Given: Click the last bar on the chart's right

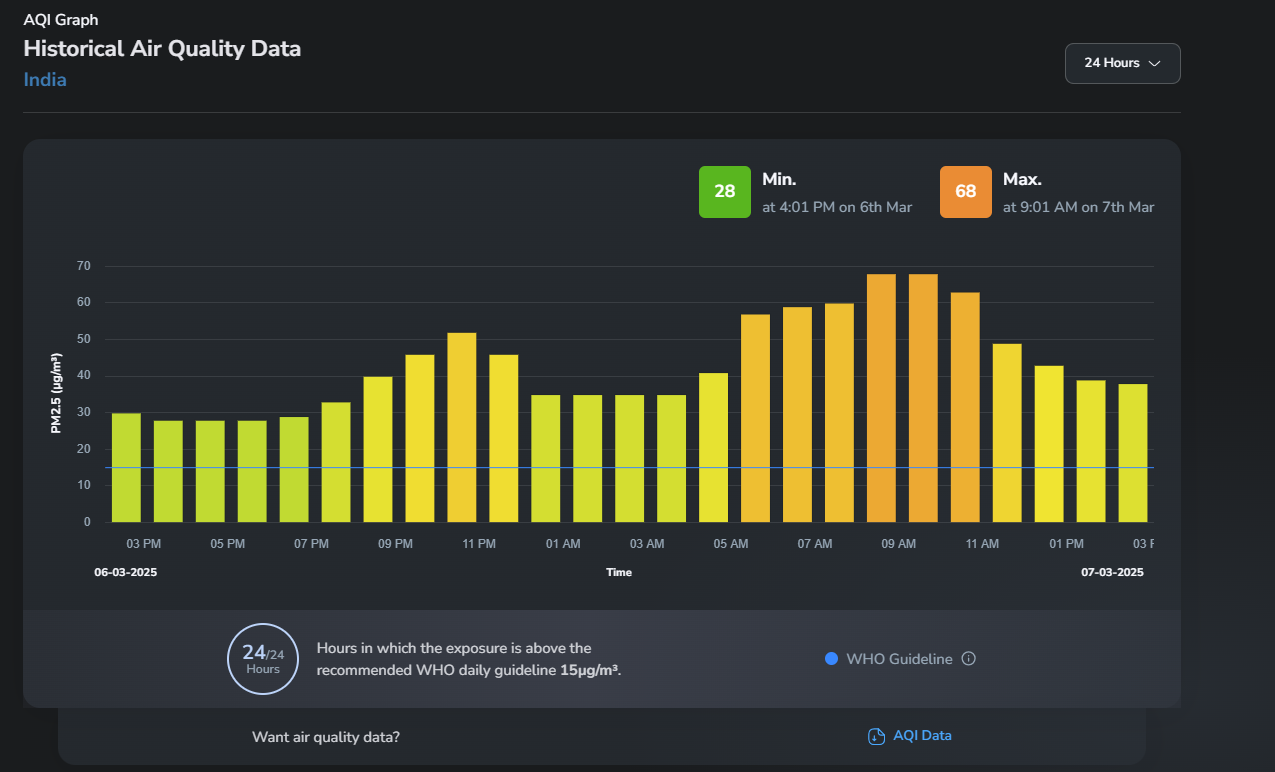Looking at the screenshot, I should 1133,453.
